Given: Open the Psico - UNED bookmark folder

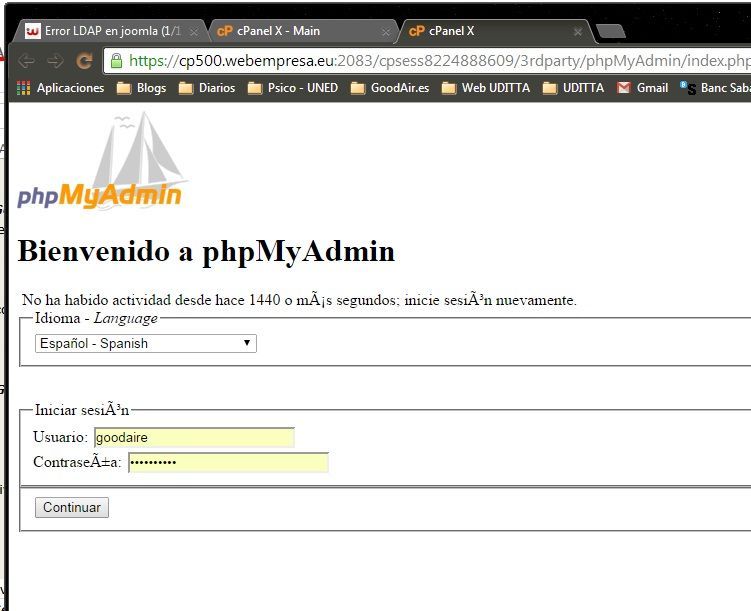Looking at the screenshot, I should coord(293,88).
